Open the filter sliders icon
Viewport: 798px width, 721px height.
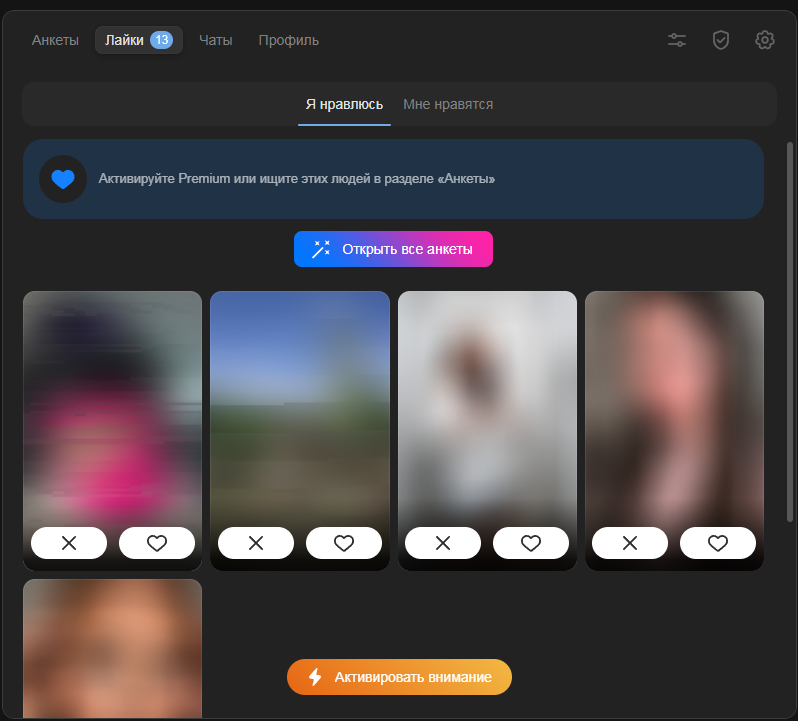click(x=677, y=40)
